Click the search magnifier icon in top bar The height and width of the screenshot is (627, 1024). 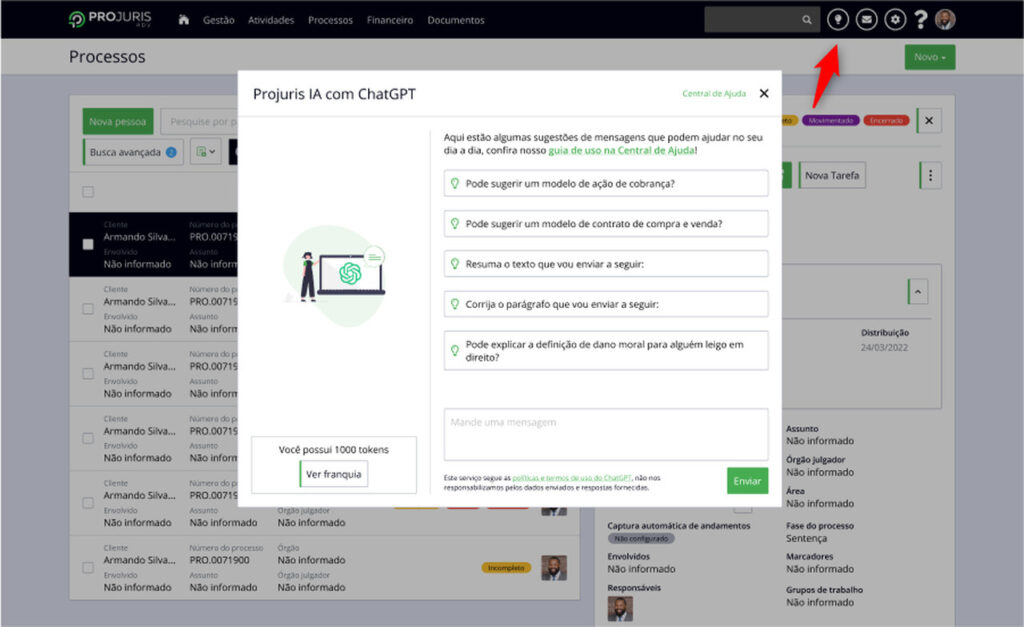click(x=807, y=20)
